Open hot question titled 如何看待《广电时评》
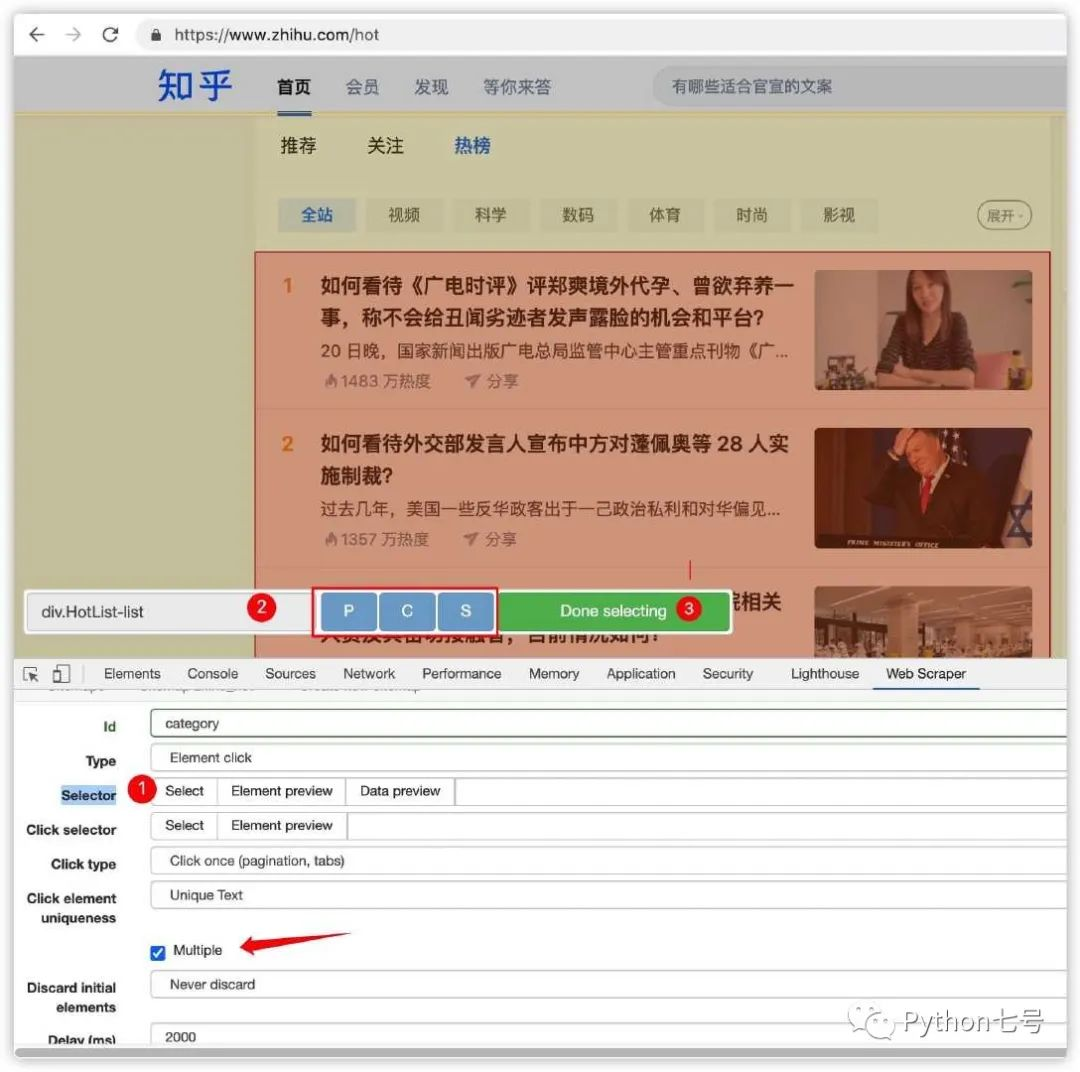 pyautogui.click(x=557, y=301)
